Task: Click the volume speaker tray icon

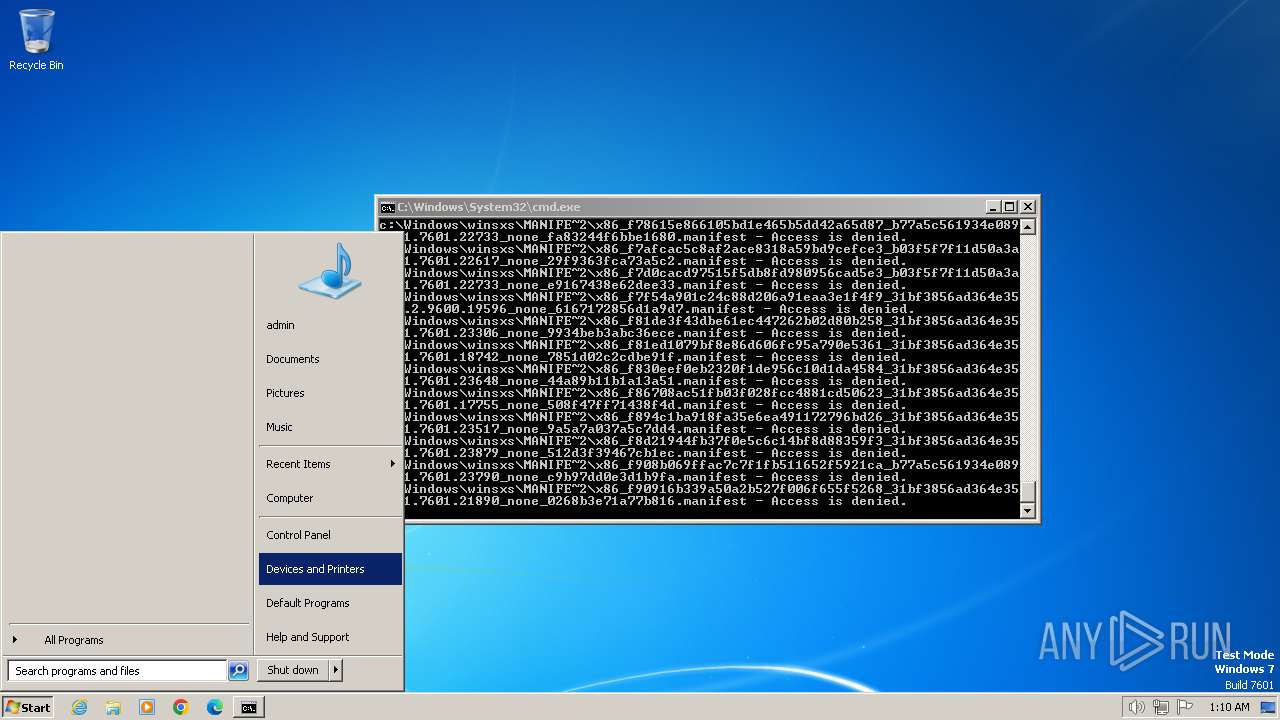Action: coord(1136,707)
